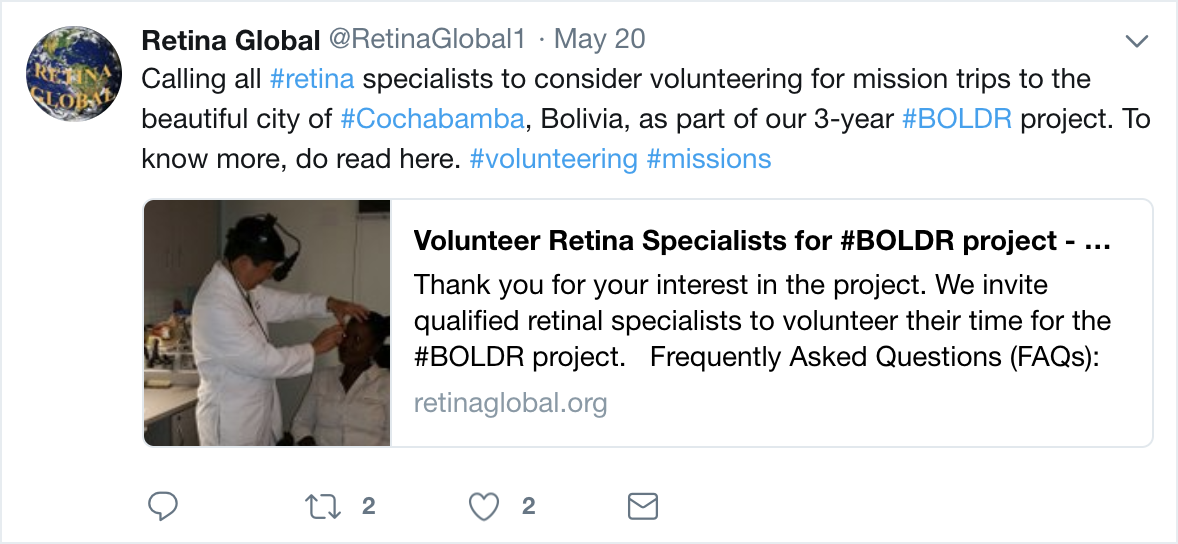Open the link card doctor examination thumbnail
This screenshot has height=544, width=1178.
tap(267, 323)
